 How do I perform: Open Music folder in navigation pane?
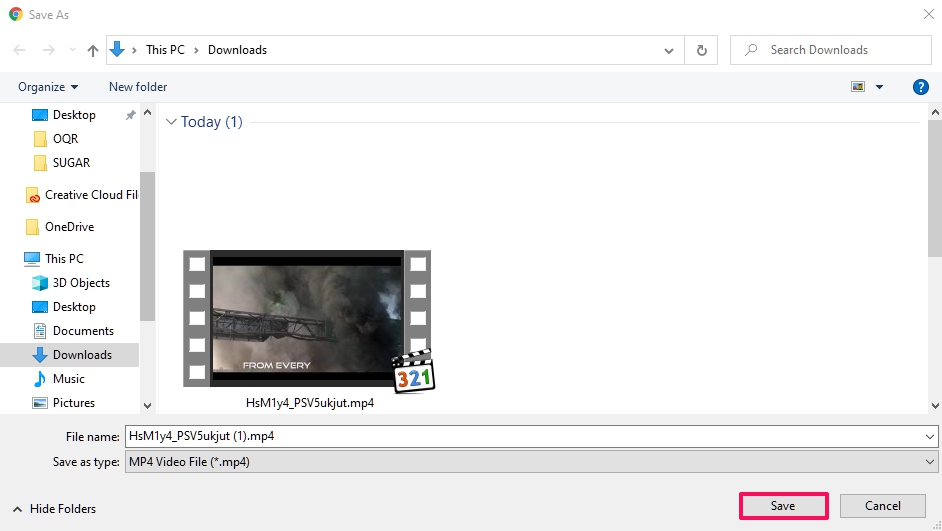pos(68,379)
